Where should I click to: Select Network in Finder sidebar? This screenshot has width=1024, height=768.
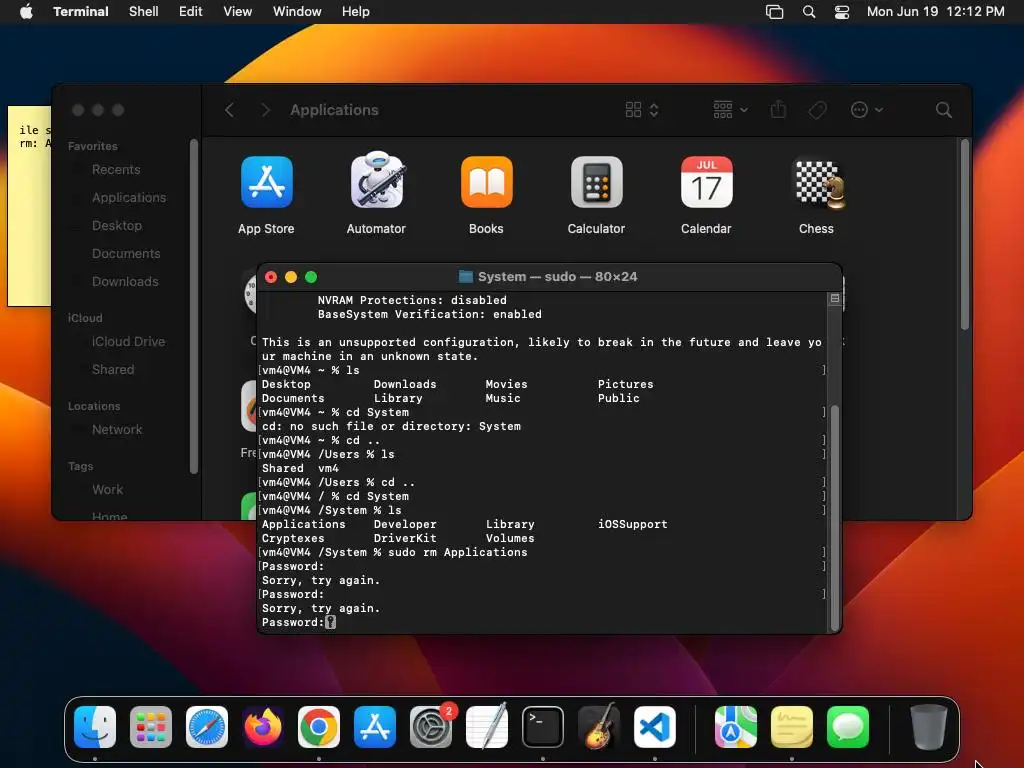117,430
